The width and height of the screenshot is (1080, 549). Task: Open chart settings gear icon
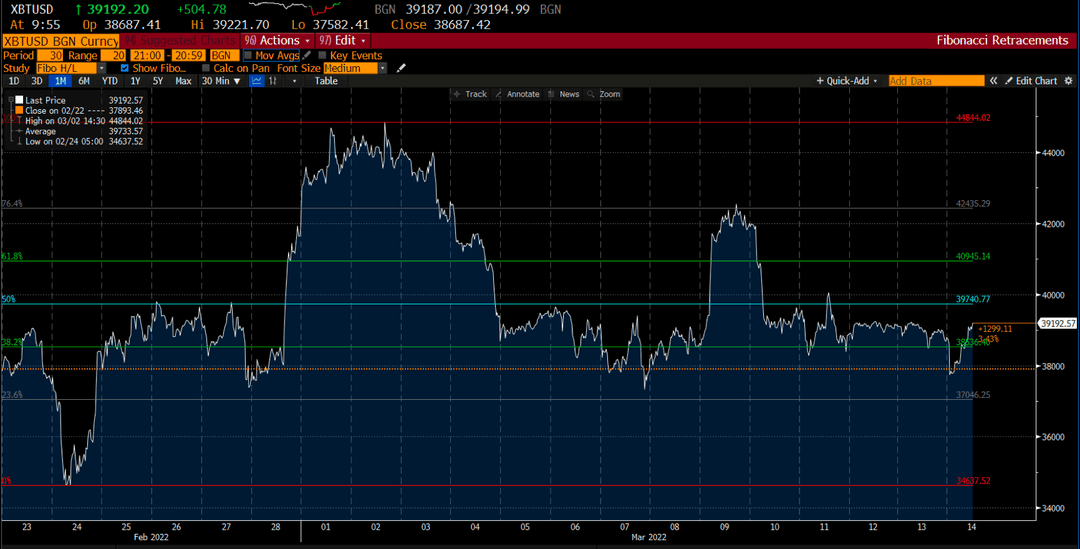(x=1068, y=81)
